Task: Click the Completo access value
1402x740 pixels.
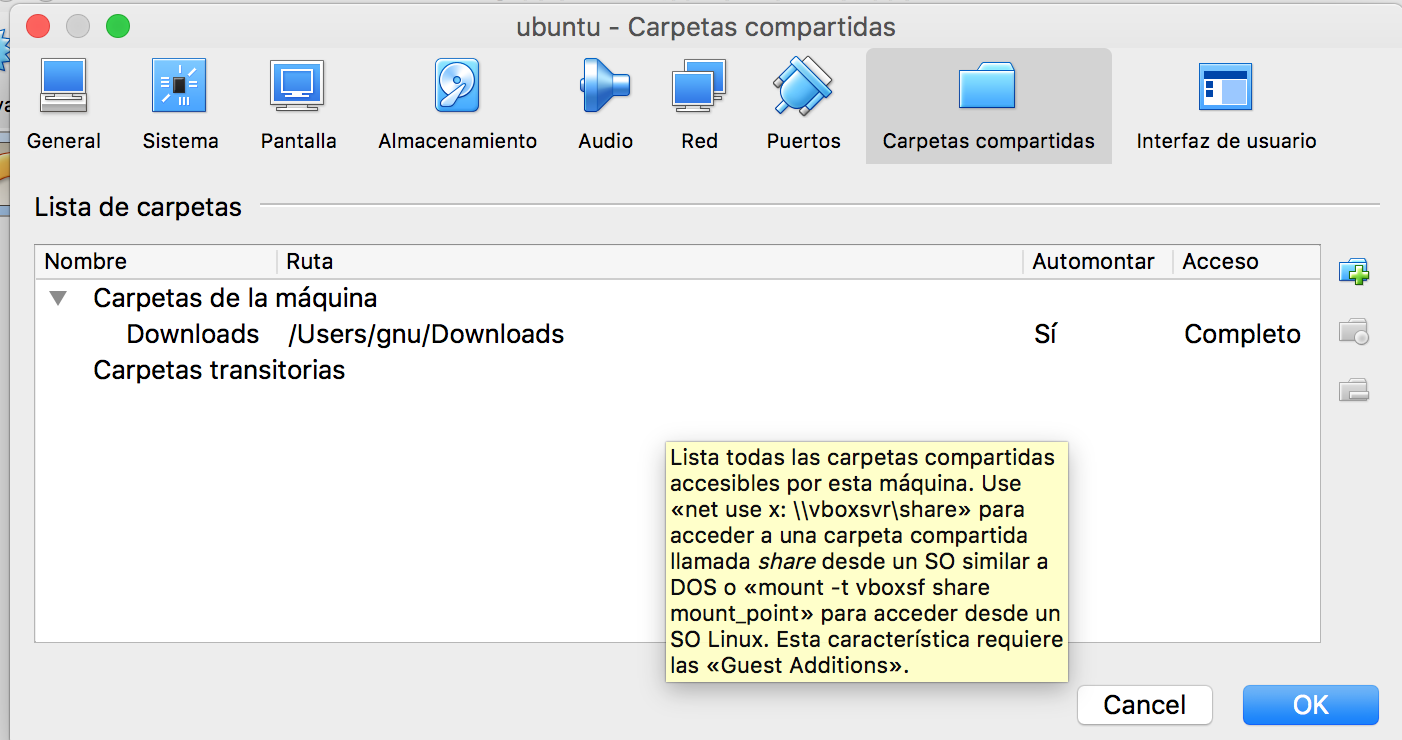Action: (1242, 334)
